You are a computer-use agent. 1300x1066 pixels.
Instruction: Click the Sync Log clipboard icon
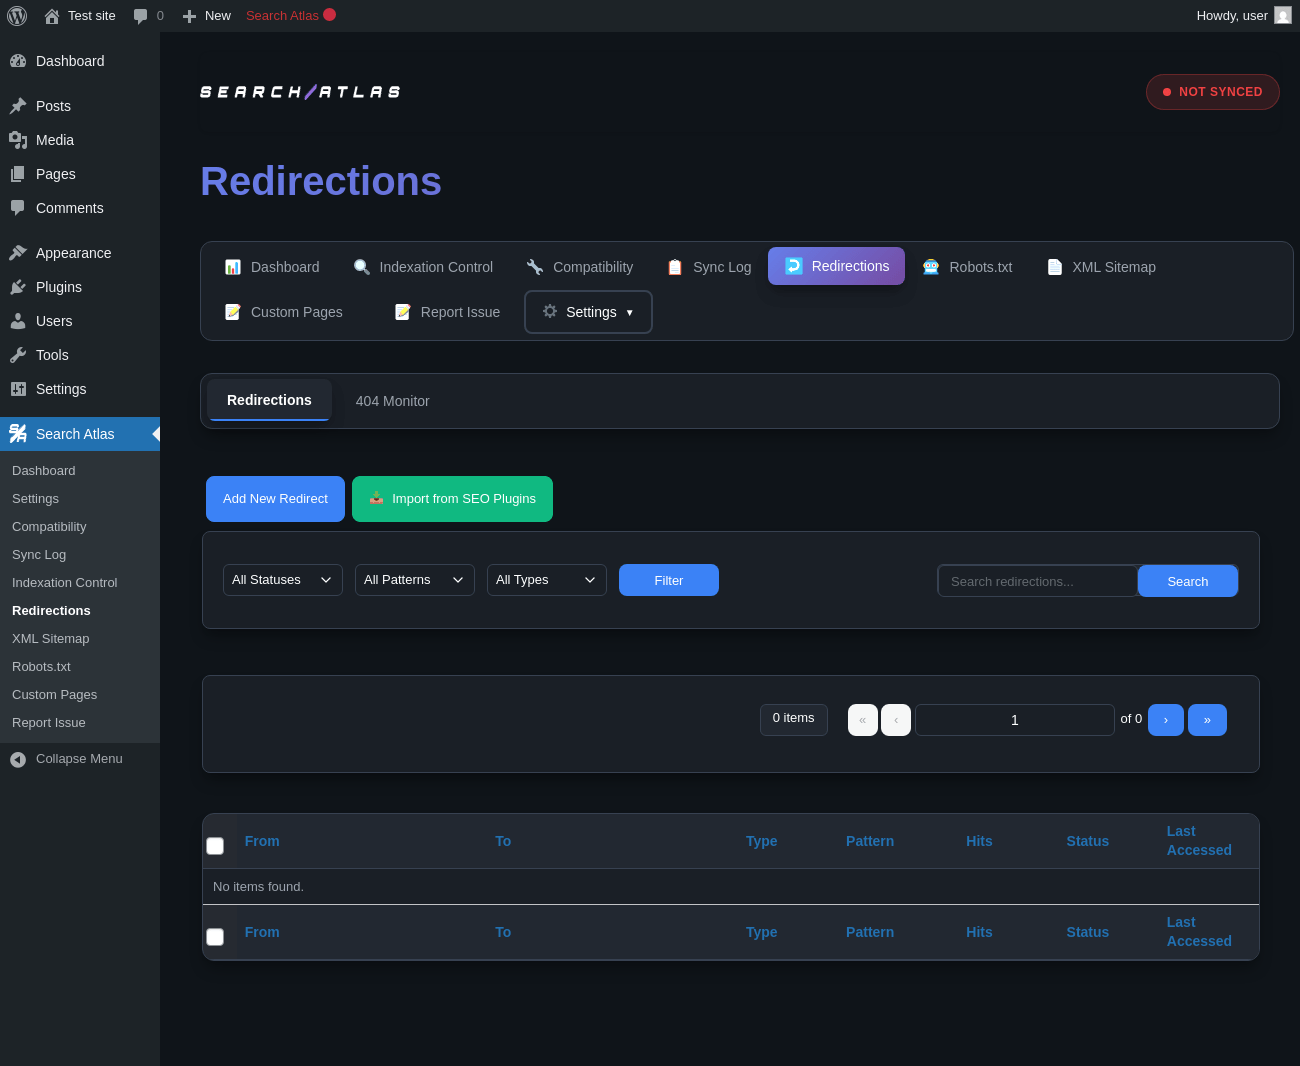[675, 267]
